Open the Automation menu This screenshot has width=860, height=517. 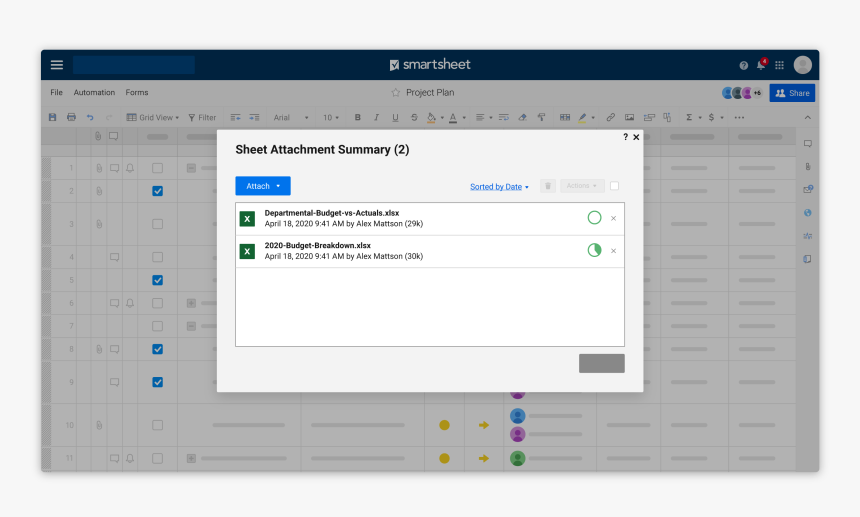point(94,93)
